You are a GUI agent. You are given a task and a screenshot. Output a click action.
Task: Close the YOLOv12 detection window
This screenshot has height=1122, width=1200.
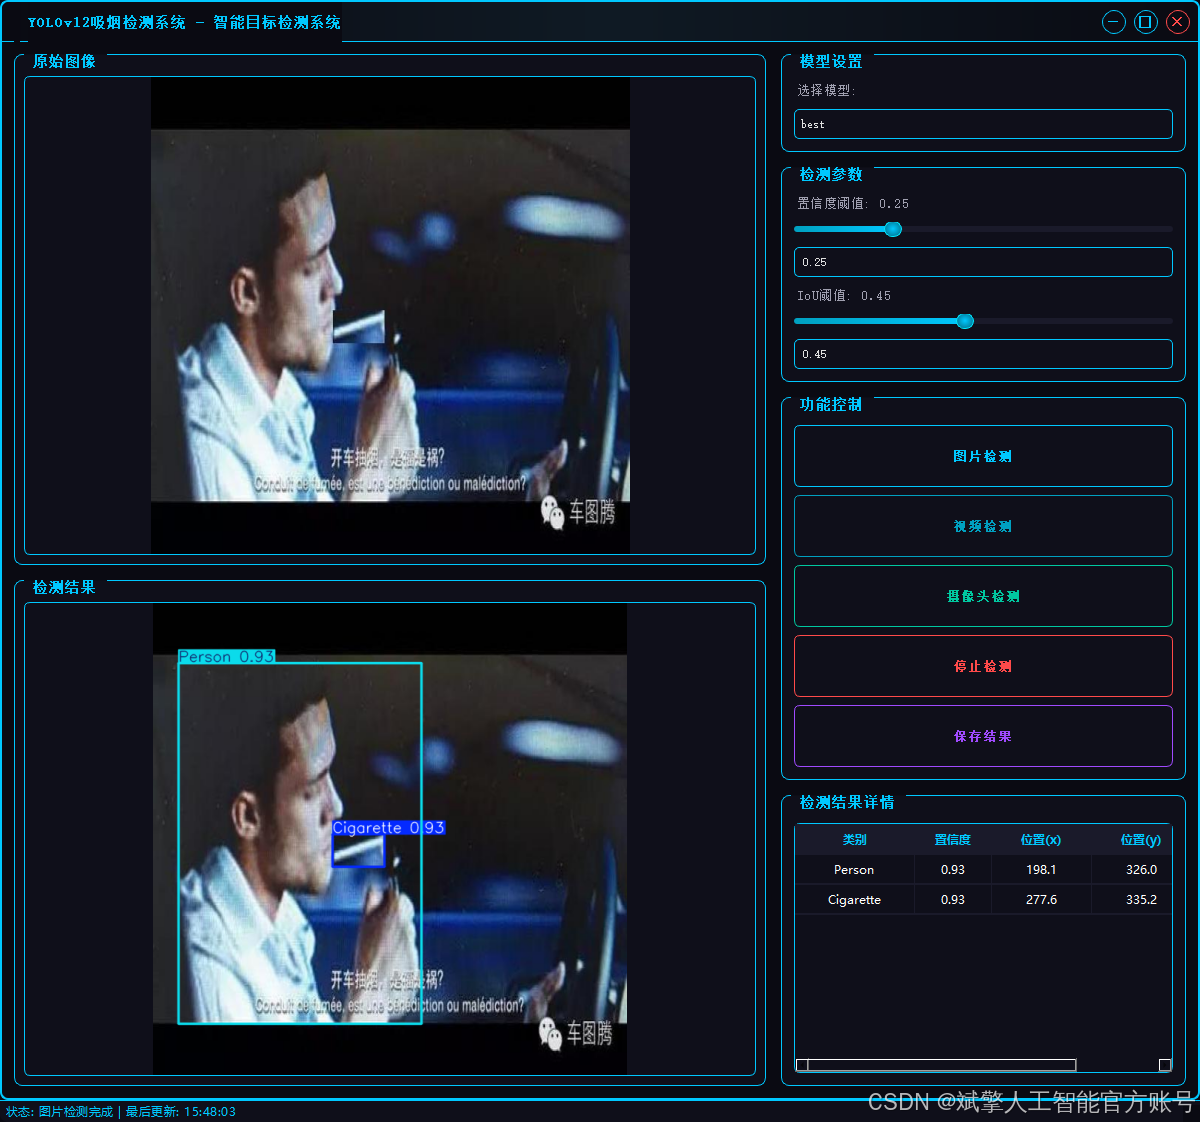1178,22
